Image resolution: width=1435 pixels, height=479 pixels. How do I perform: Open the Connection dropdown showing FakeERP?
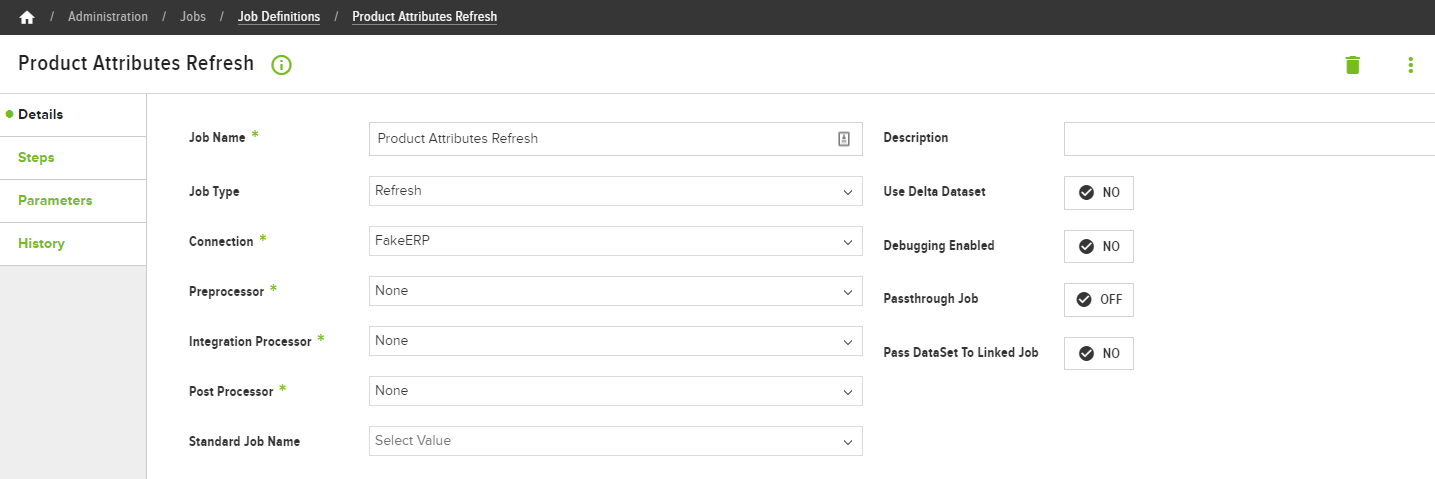point(616,241)
